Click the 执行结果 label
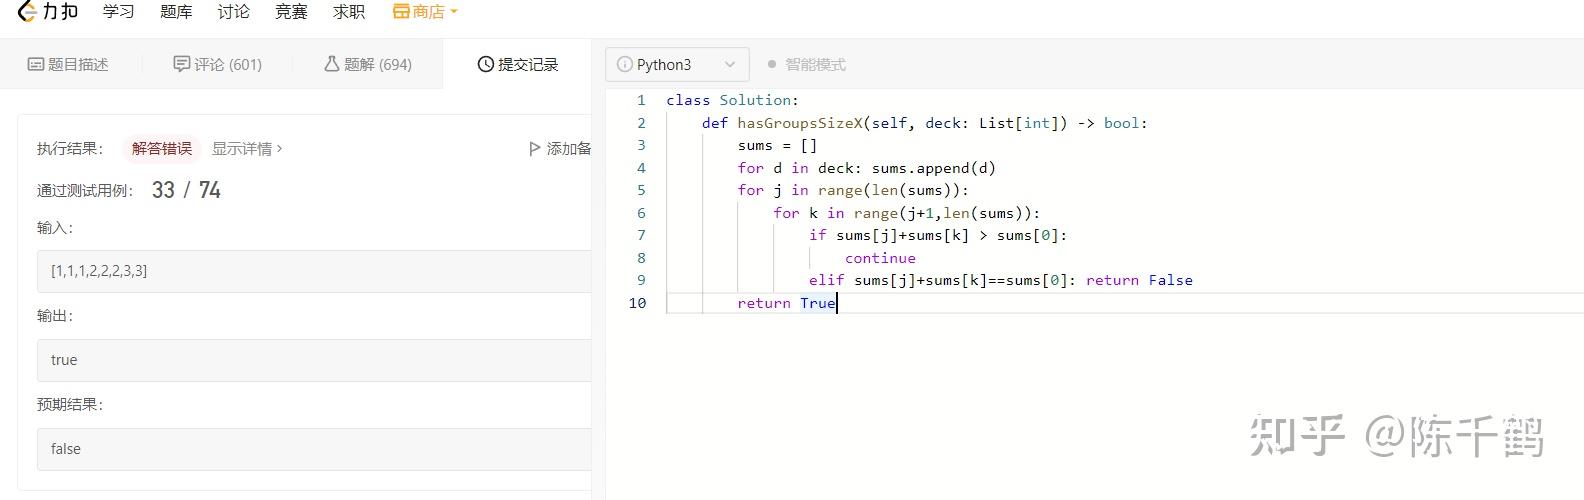Viewport: 1584px width, 500px height. (x=70, y=148)
